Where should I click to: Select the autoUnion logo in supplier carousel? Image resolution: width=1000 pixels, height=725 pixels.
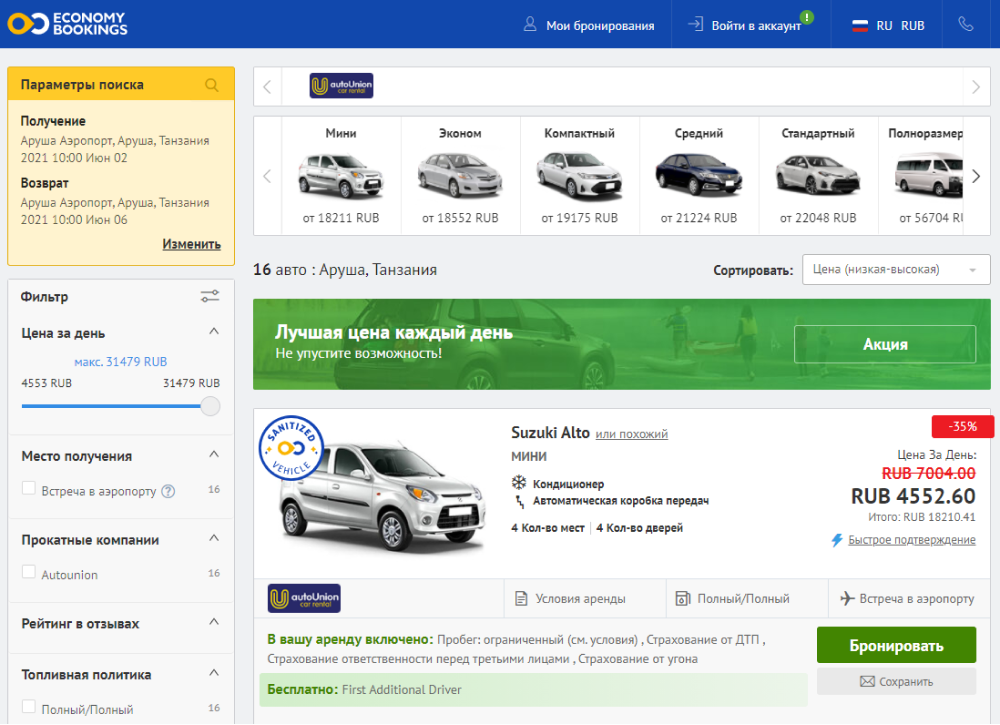(x=341, y=86)
